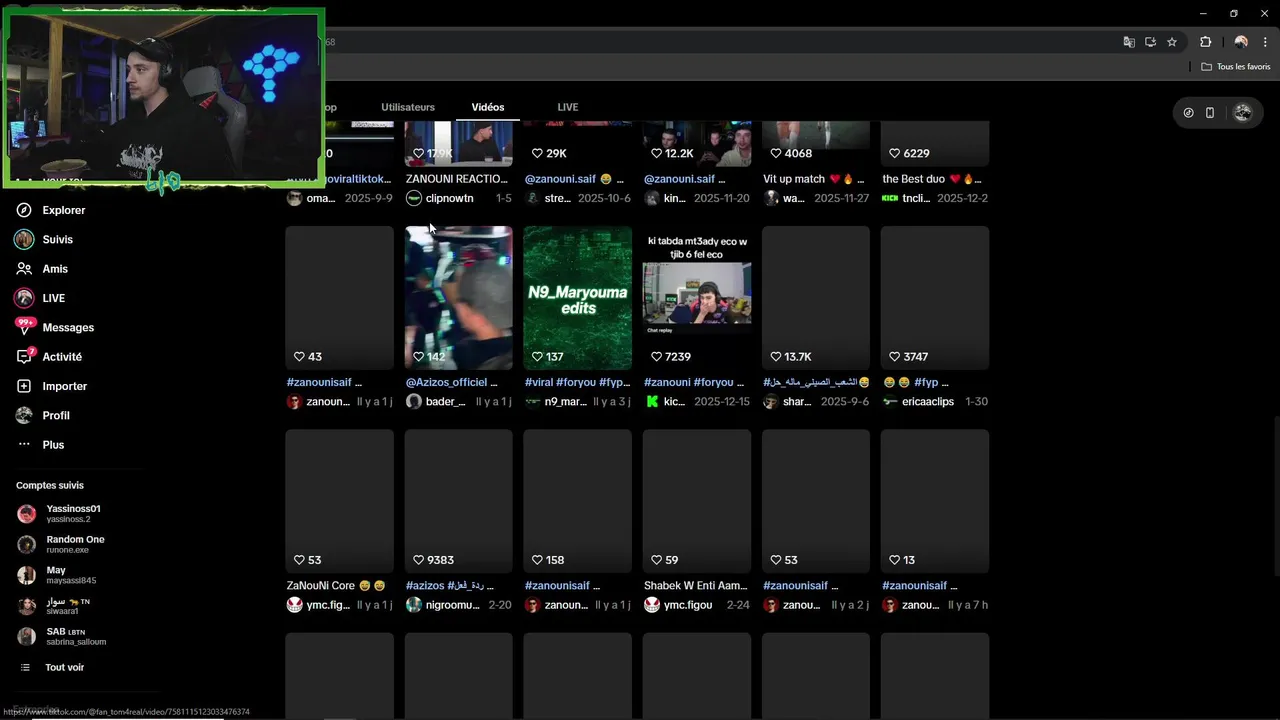Click the TikTok coin icon top right
Screen dimensions: 1280x720
pos(1188,113)
